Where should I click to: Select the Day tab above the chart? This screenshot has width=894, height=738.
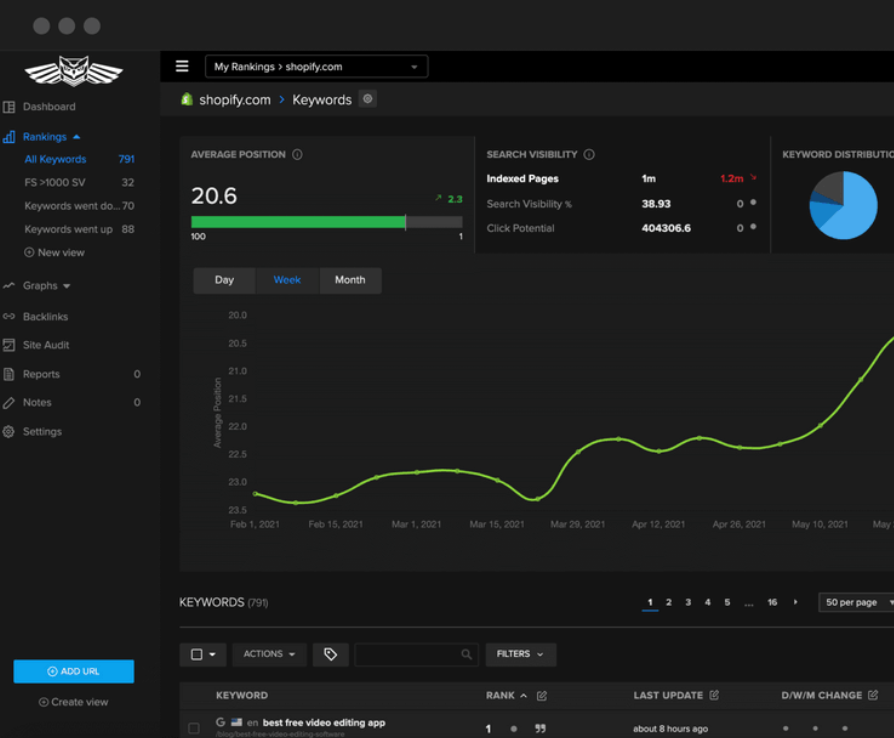[223, 280]
